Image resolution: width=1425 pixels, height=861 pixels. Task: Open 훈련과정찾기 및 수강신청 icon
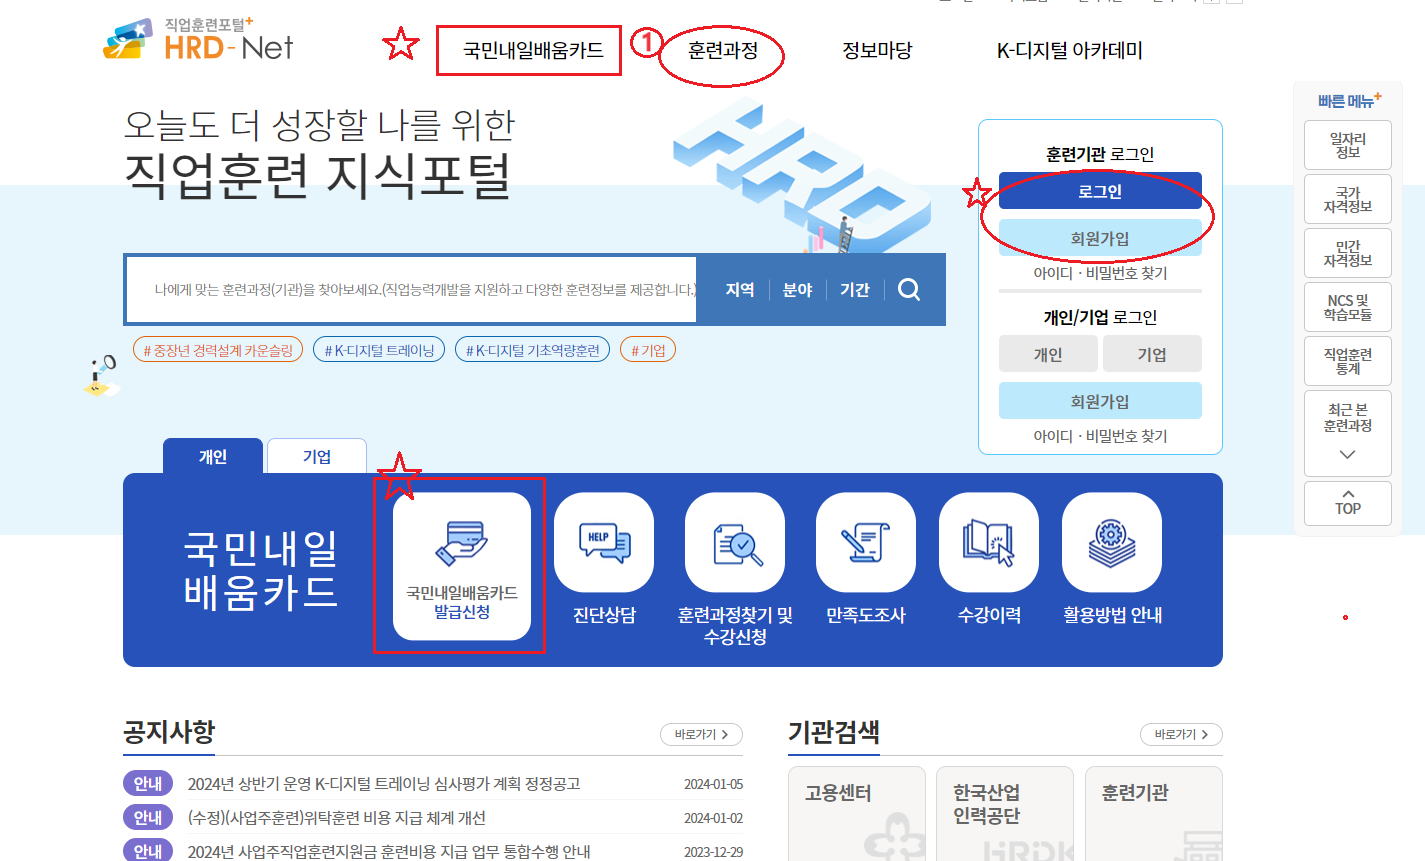pyautogui.click(x=735, y=542)
